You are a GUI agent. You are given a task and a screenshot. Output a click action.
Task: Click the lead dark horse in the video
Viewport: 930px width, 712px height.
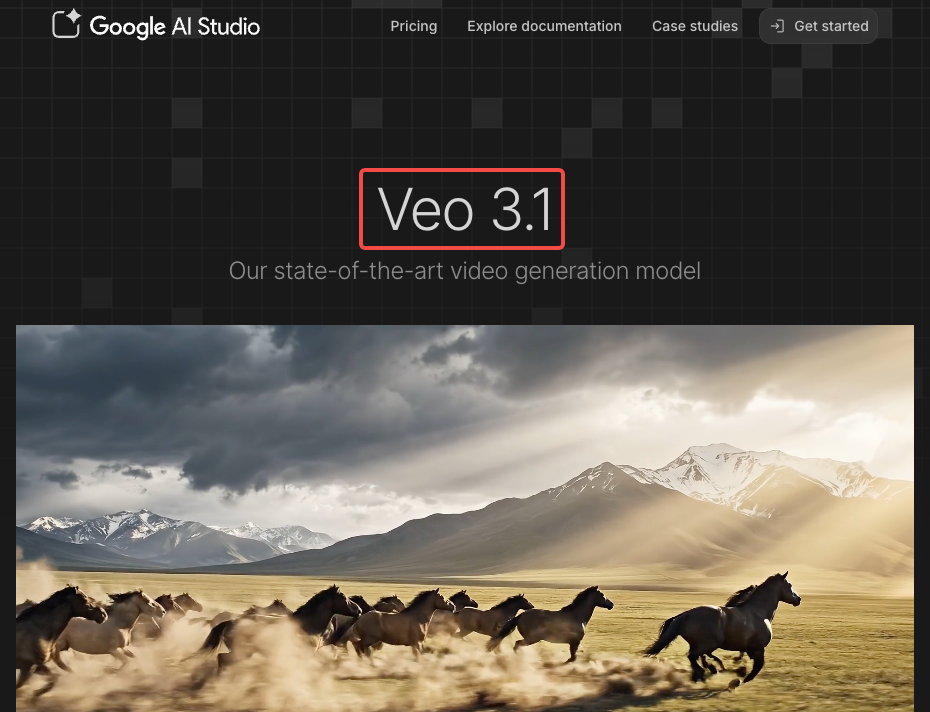click(727, 626)
